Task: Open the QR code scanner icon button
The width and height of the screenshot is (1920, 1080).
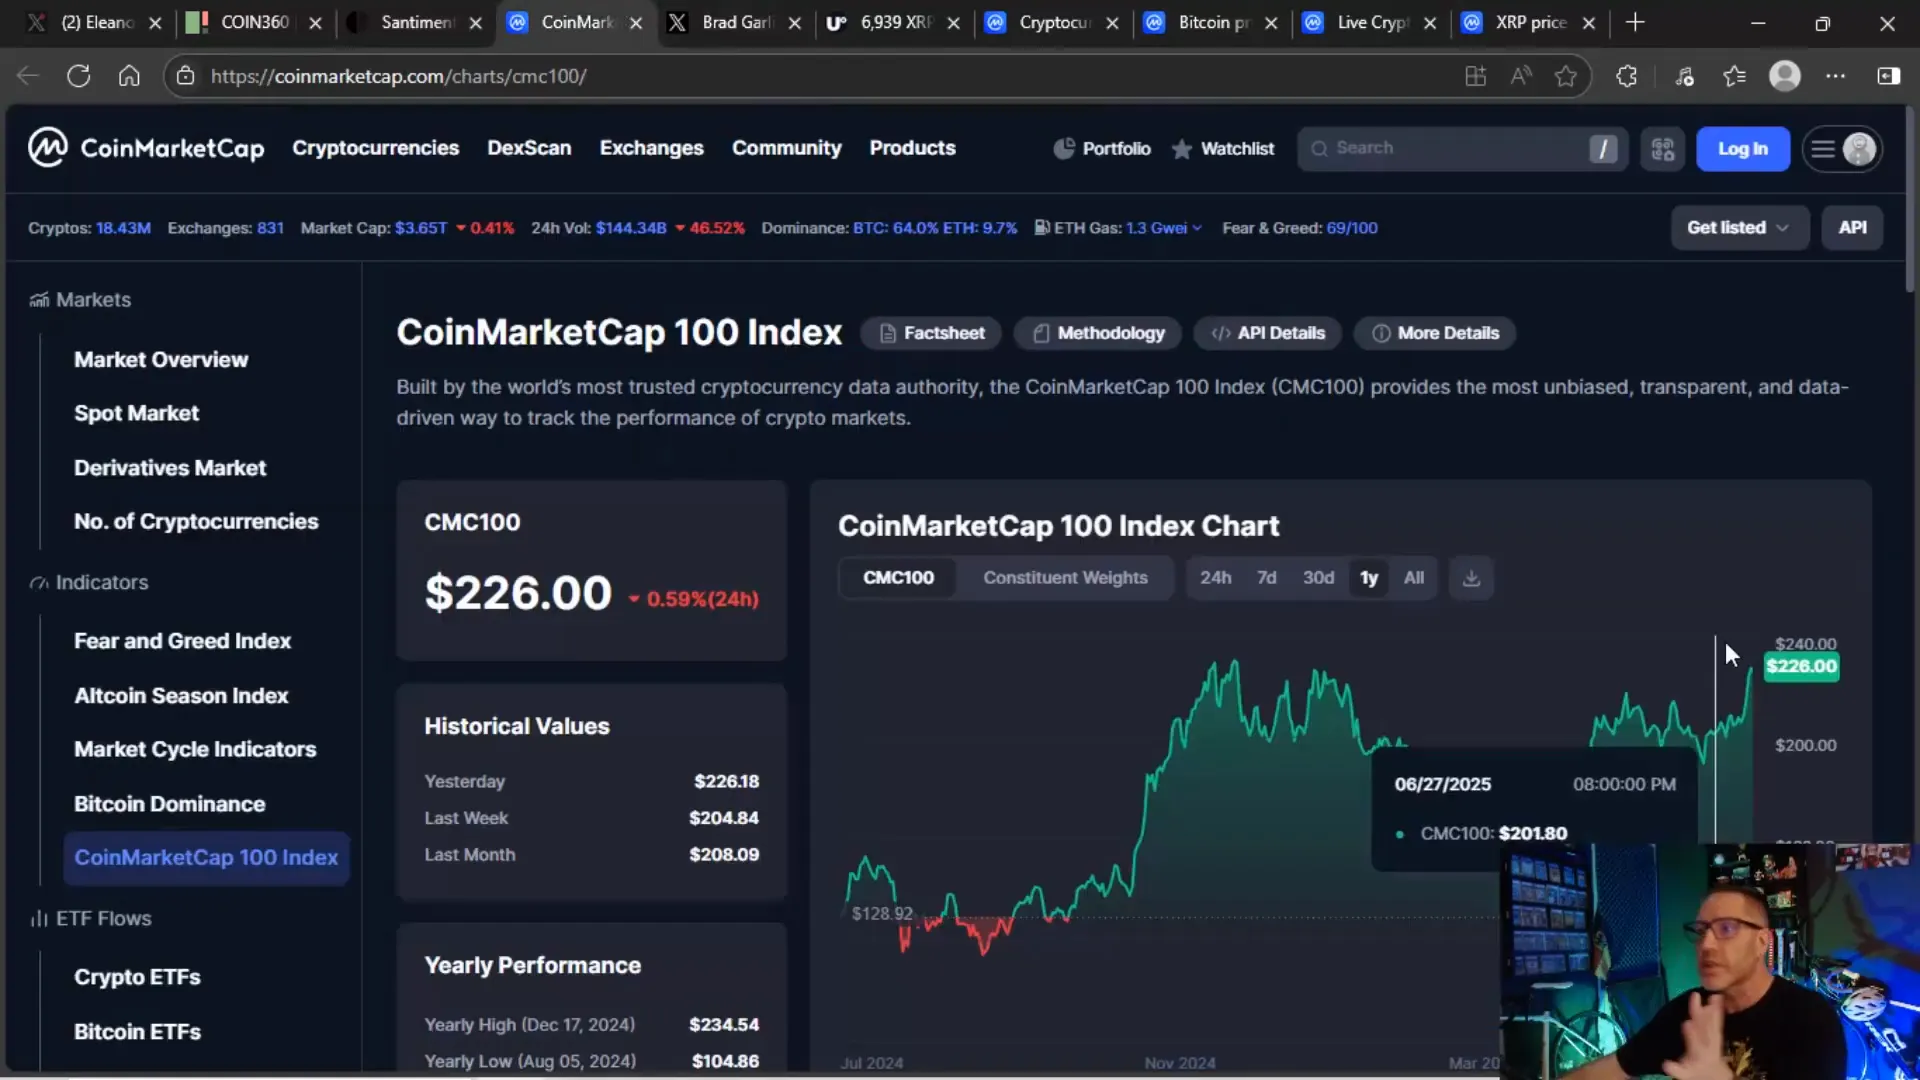Action: tap(1663, 149)
